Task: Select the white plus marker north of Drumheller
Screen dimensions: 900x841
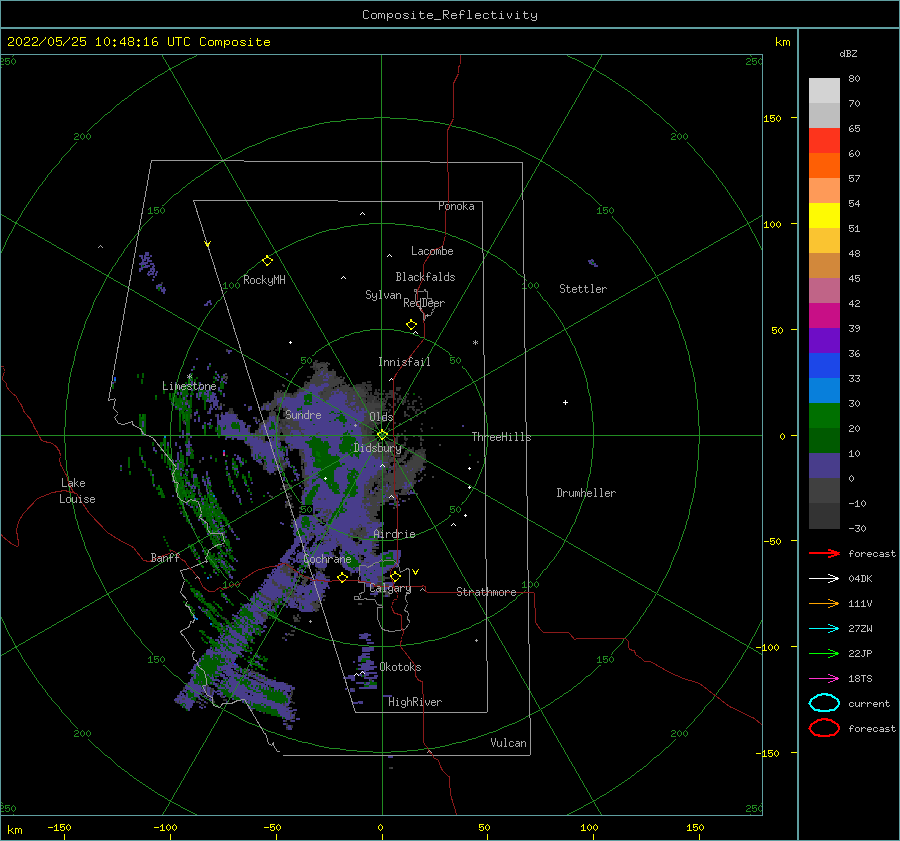Action: [x=565, y=402]
